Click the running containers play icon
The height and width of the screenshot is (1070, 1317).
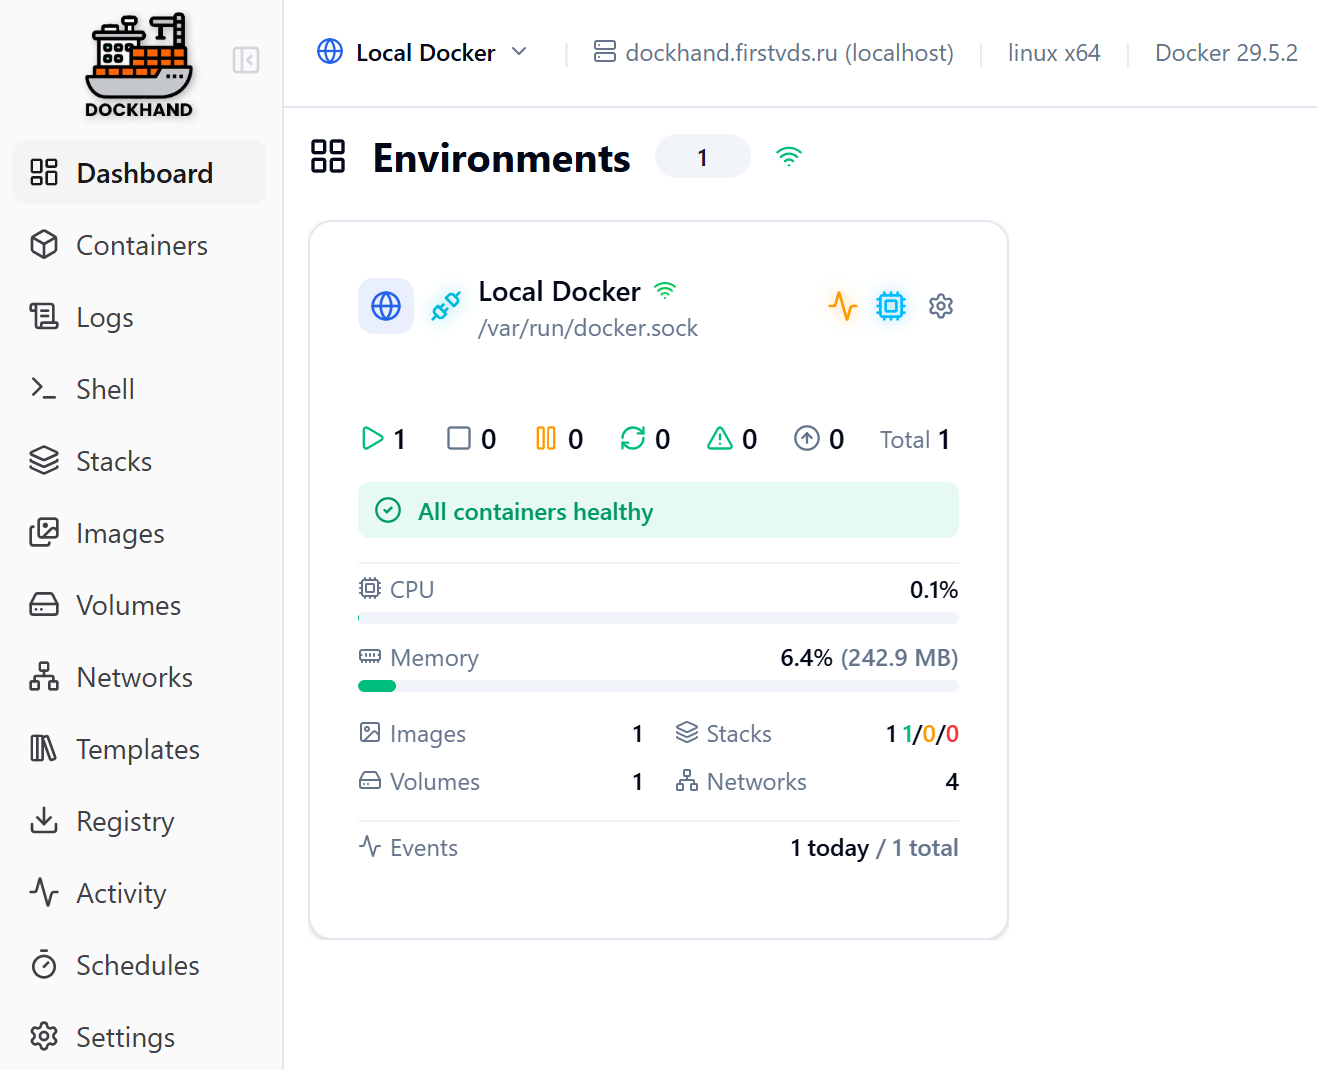(x=372, y=438)
